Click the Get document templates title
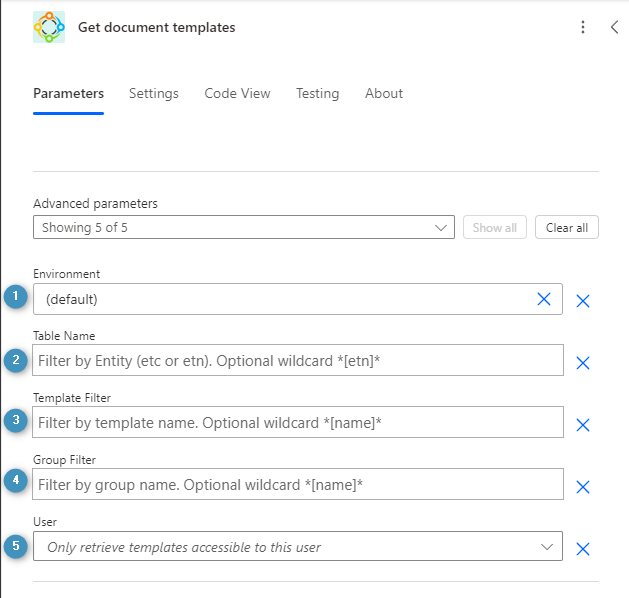The image size is (629, 598). point(156,27)
